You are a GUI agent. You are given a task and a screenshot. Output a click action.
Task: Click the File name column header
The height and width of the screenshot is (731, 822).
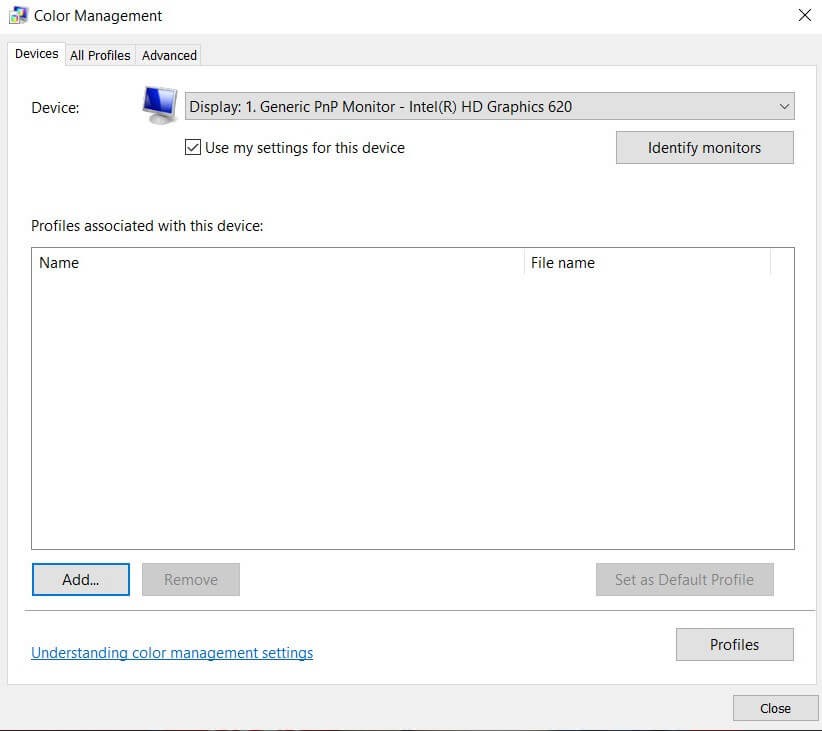click(646, 263)
